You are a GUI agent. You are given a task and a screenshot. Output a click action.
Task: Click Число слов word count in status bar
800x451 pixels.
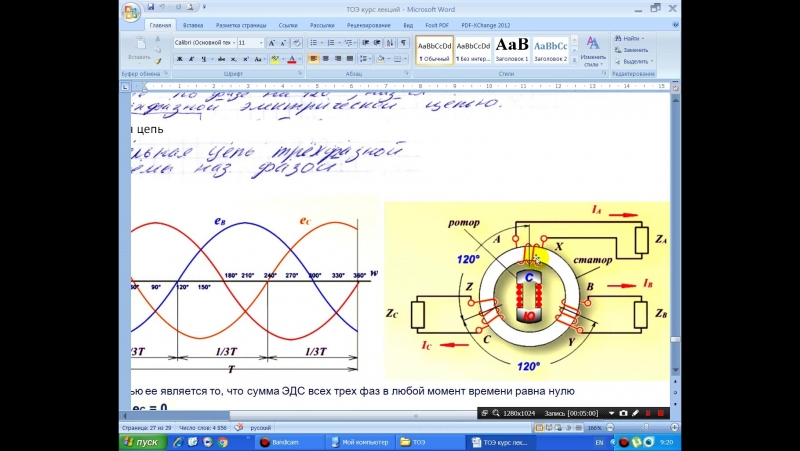(203, 428)
